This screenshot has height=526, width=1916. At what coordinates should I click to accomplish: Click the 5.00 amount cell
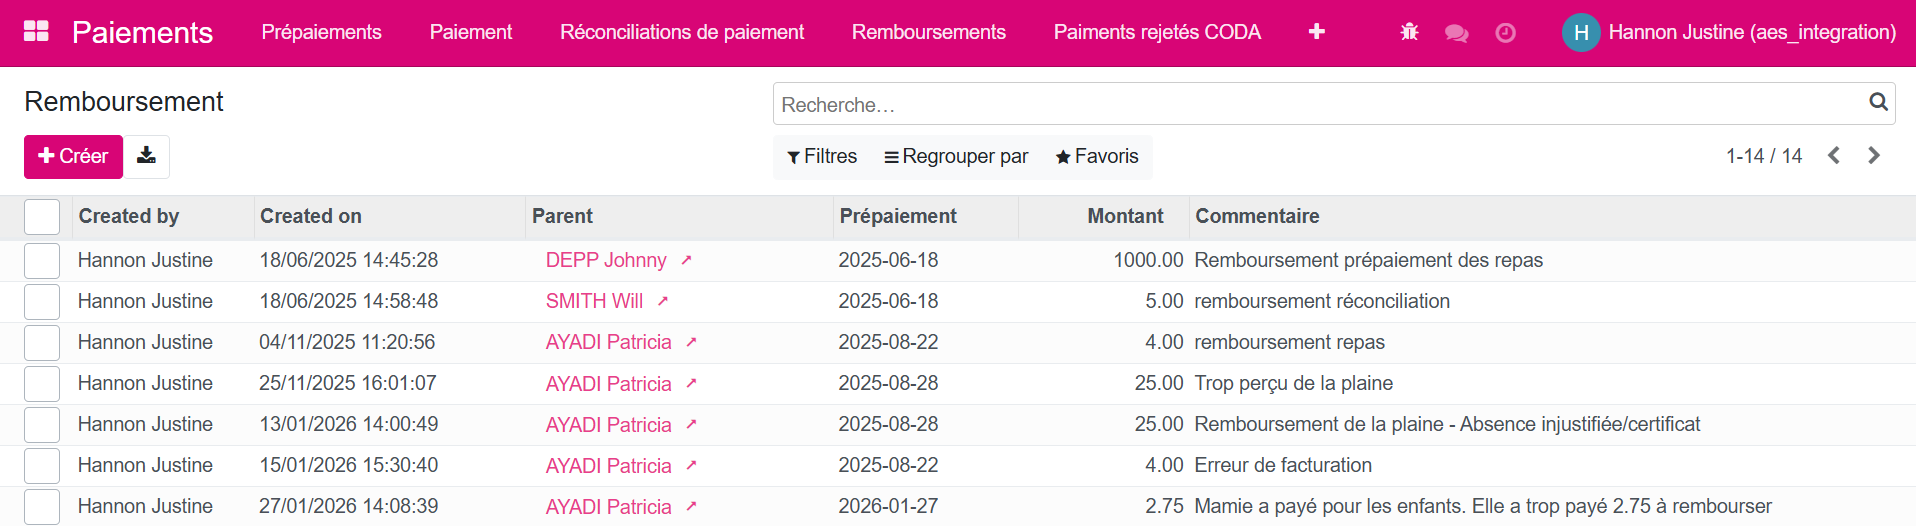coord(1164,301)
